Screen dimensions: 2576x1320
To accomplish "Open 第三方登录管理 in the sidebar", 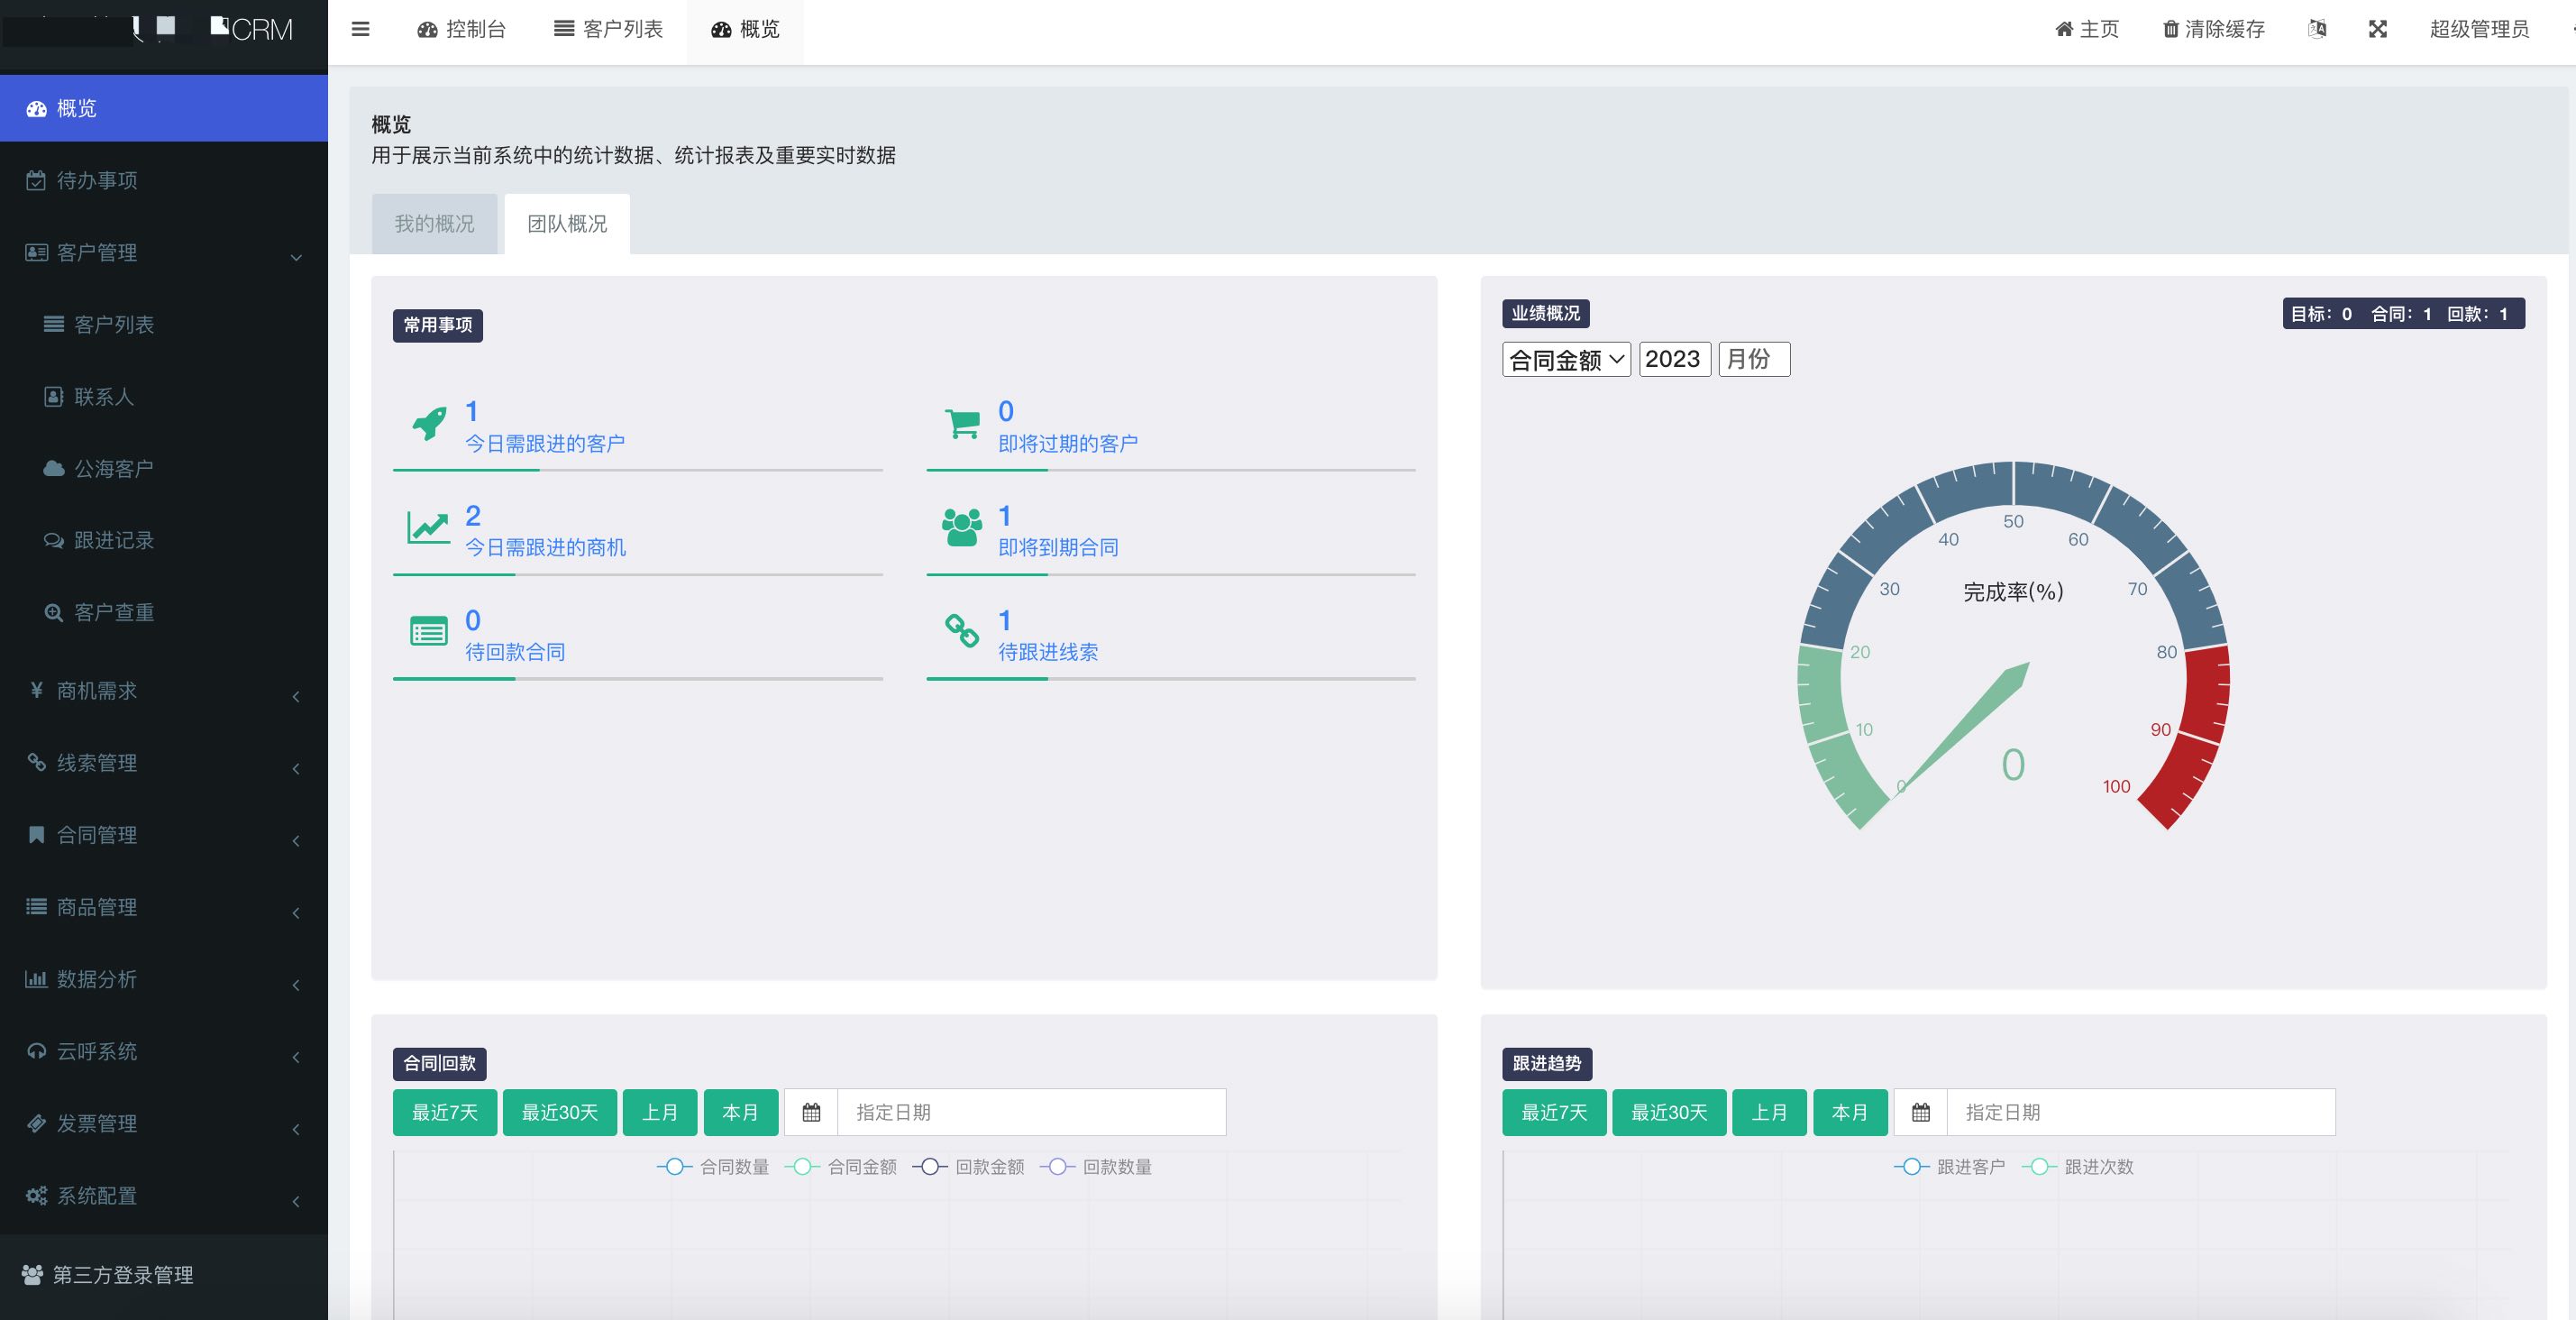I will pyautogui.click(x=164, y=1275).
